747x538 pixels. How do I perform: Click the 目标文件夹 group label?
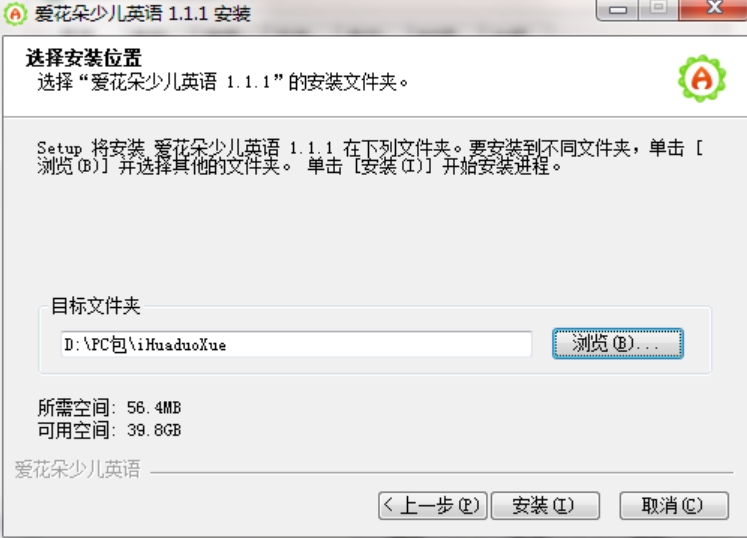pyautogui.click(x=96, y=306)
